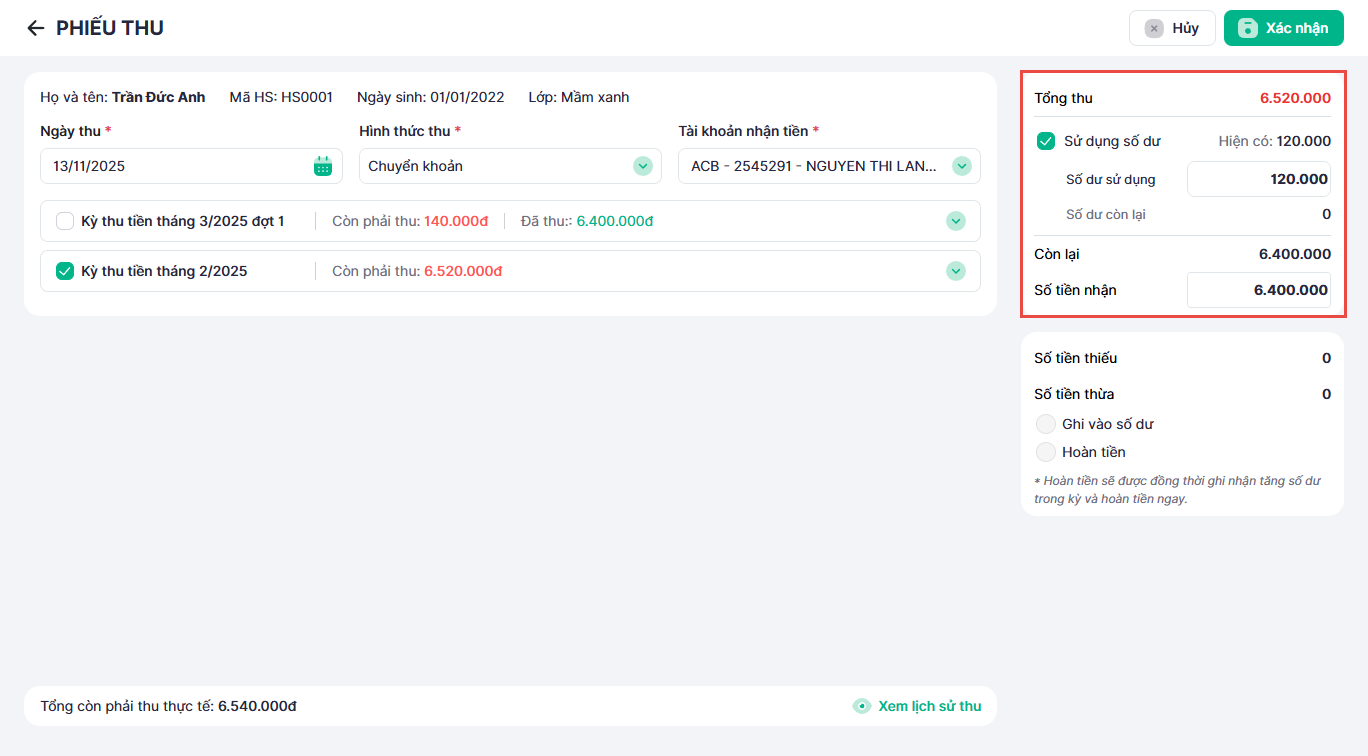
Task: Click the back arrow beside PHIẾU THU
Action: click(36, 28)
